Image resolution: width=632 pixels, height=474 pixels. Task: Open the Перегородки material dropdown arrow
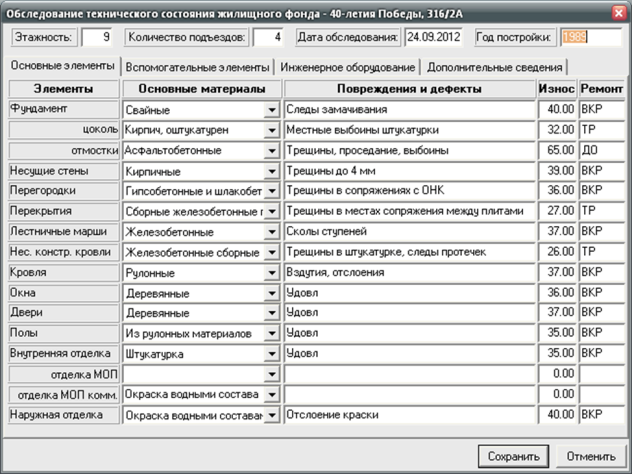[272, 191]
